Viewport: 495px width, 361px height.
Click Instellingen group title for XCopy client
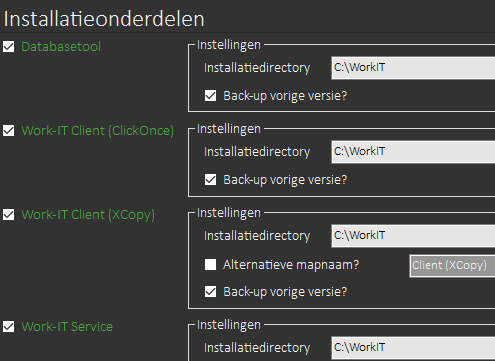point(229,213)
